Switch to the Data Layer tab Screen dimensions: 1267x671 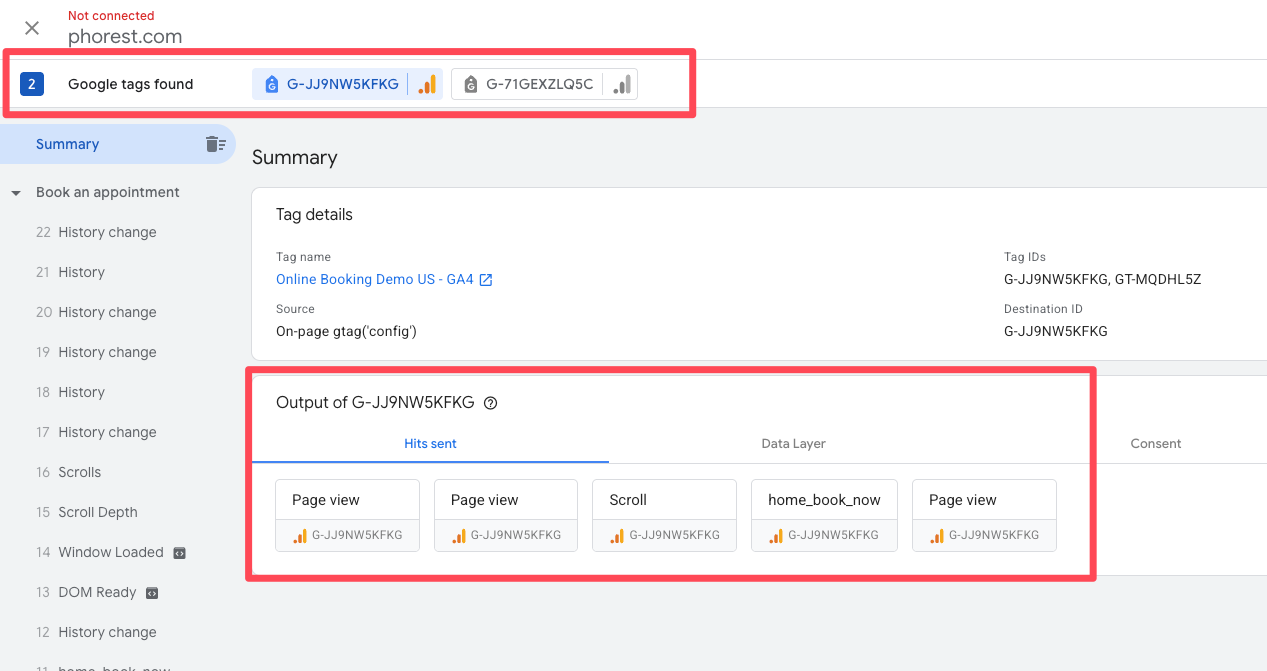click(793, 443)
